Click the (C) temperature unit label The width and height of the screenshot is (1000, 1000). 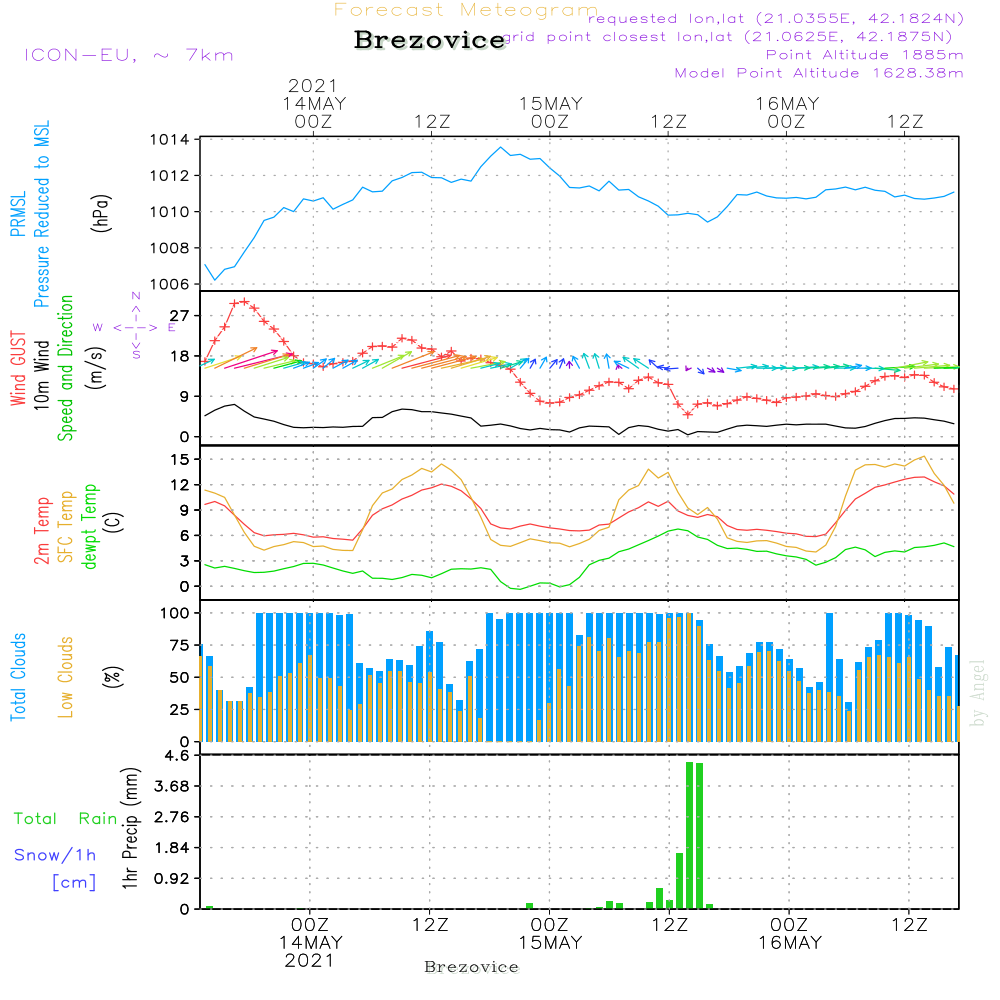[x=114, y=522]
